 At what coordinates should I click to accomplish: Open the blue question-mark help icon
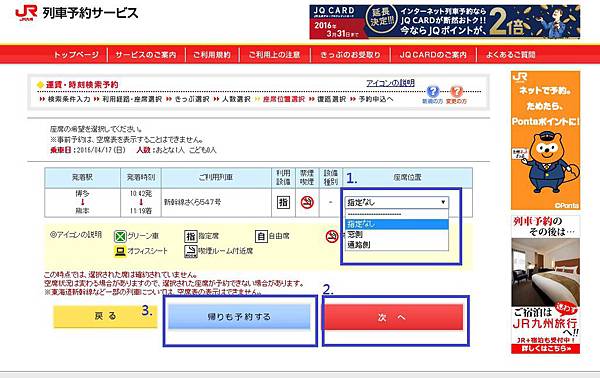tap(433, 91)
